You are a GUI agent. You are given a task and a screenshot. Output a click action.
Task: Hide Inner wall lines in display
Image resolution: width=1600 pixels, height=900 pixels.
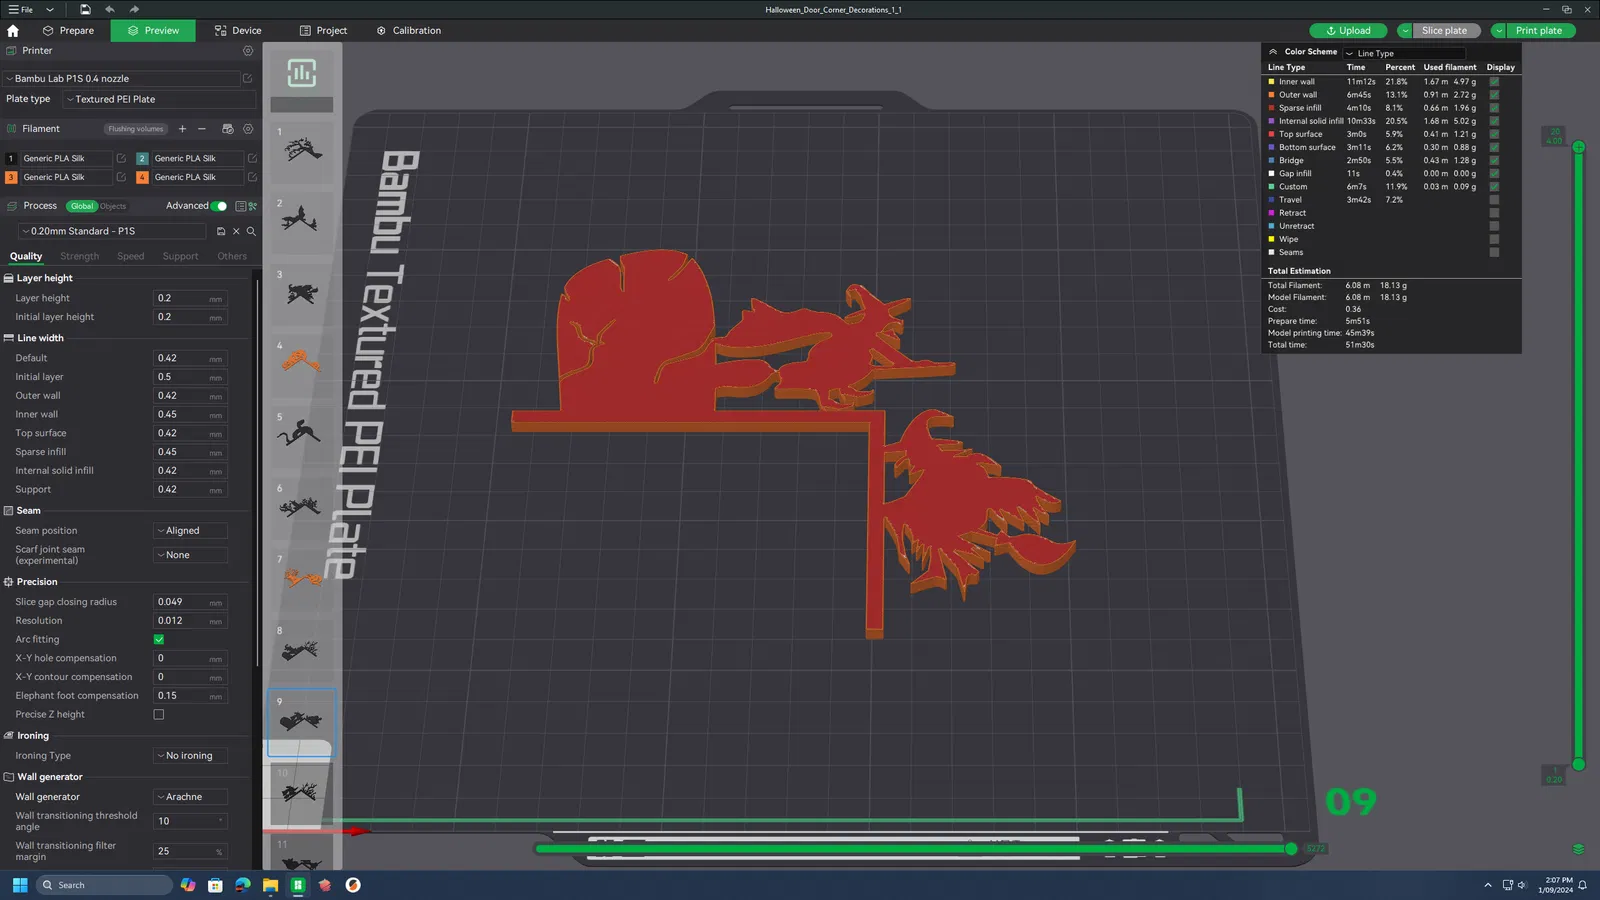(x=1494, y=82)
